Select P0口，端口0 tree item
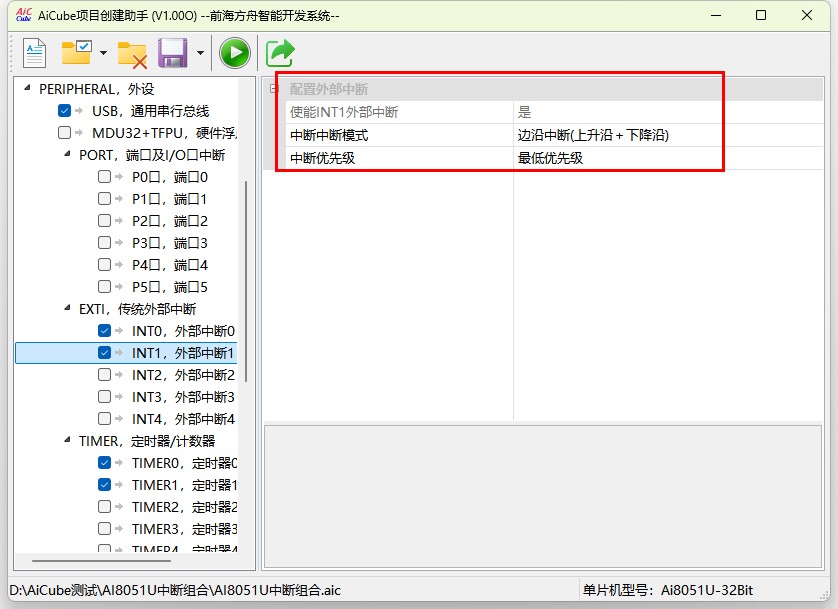The width and height of the screenshot is (838, 609). (x=170, y=177)
